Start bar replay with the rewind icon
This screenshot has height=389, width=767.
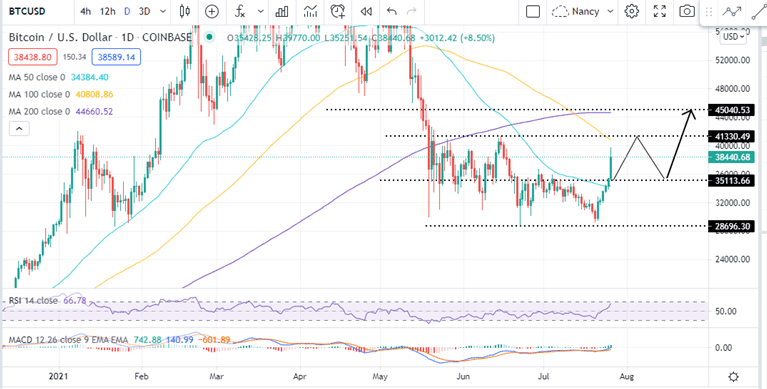coord(366,11)
